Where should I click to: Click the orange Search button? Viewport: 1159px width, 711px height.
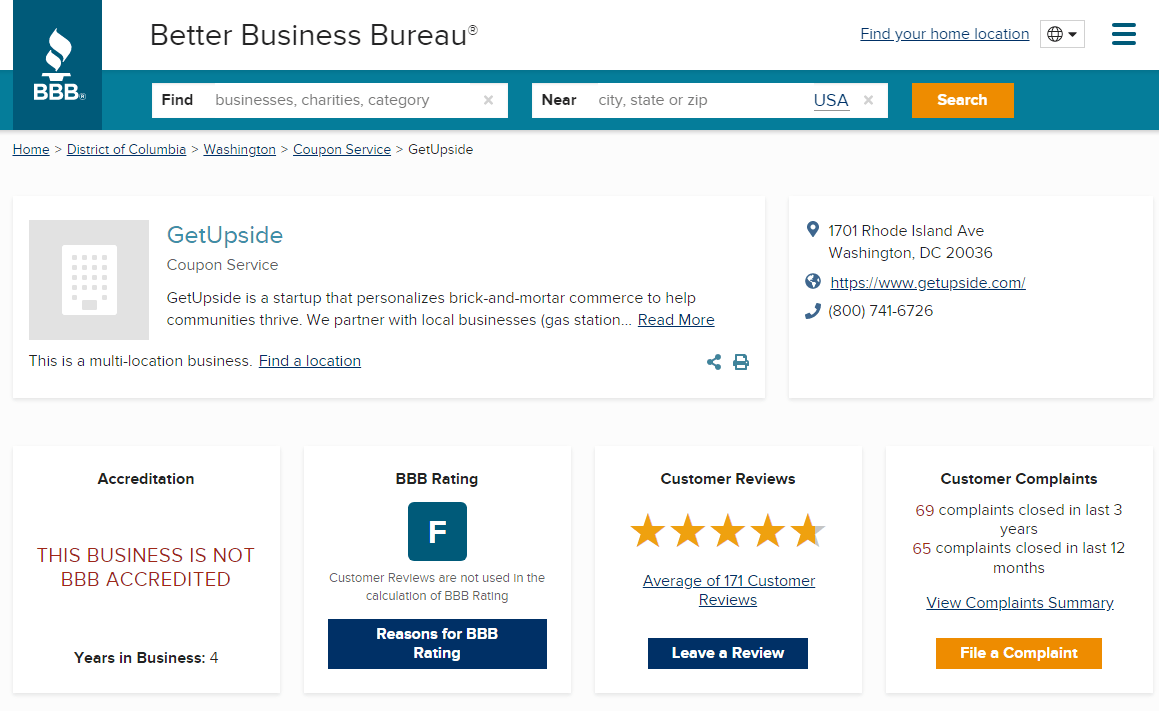(962, 100)
